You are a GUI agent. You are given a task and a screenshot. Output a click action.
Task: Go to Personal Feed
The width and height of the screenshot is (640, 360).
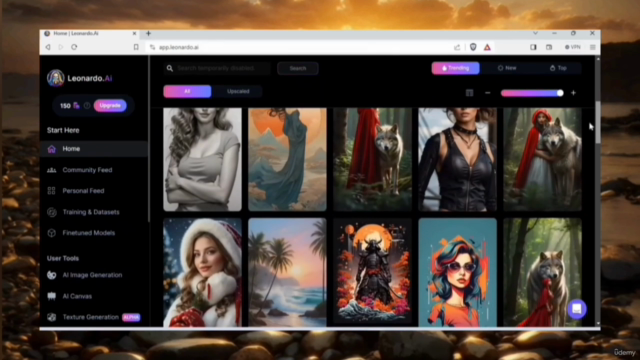point(83,191)
